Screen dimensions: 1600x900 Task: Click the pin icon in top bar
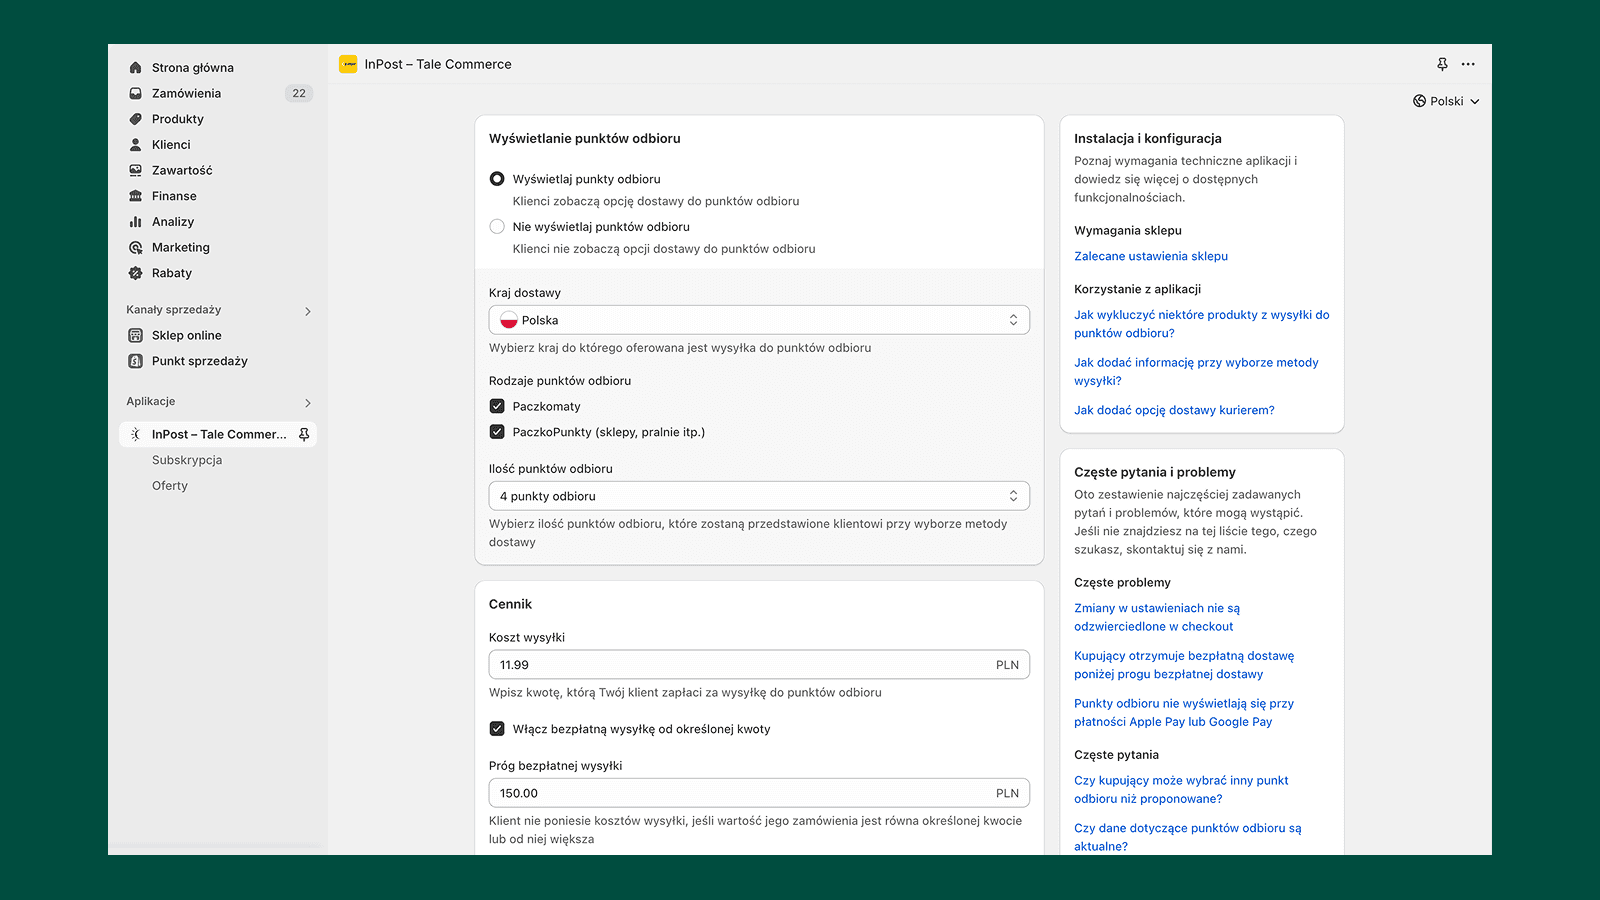pos(1442,64)
